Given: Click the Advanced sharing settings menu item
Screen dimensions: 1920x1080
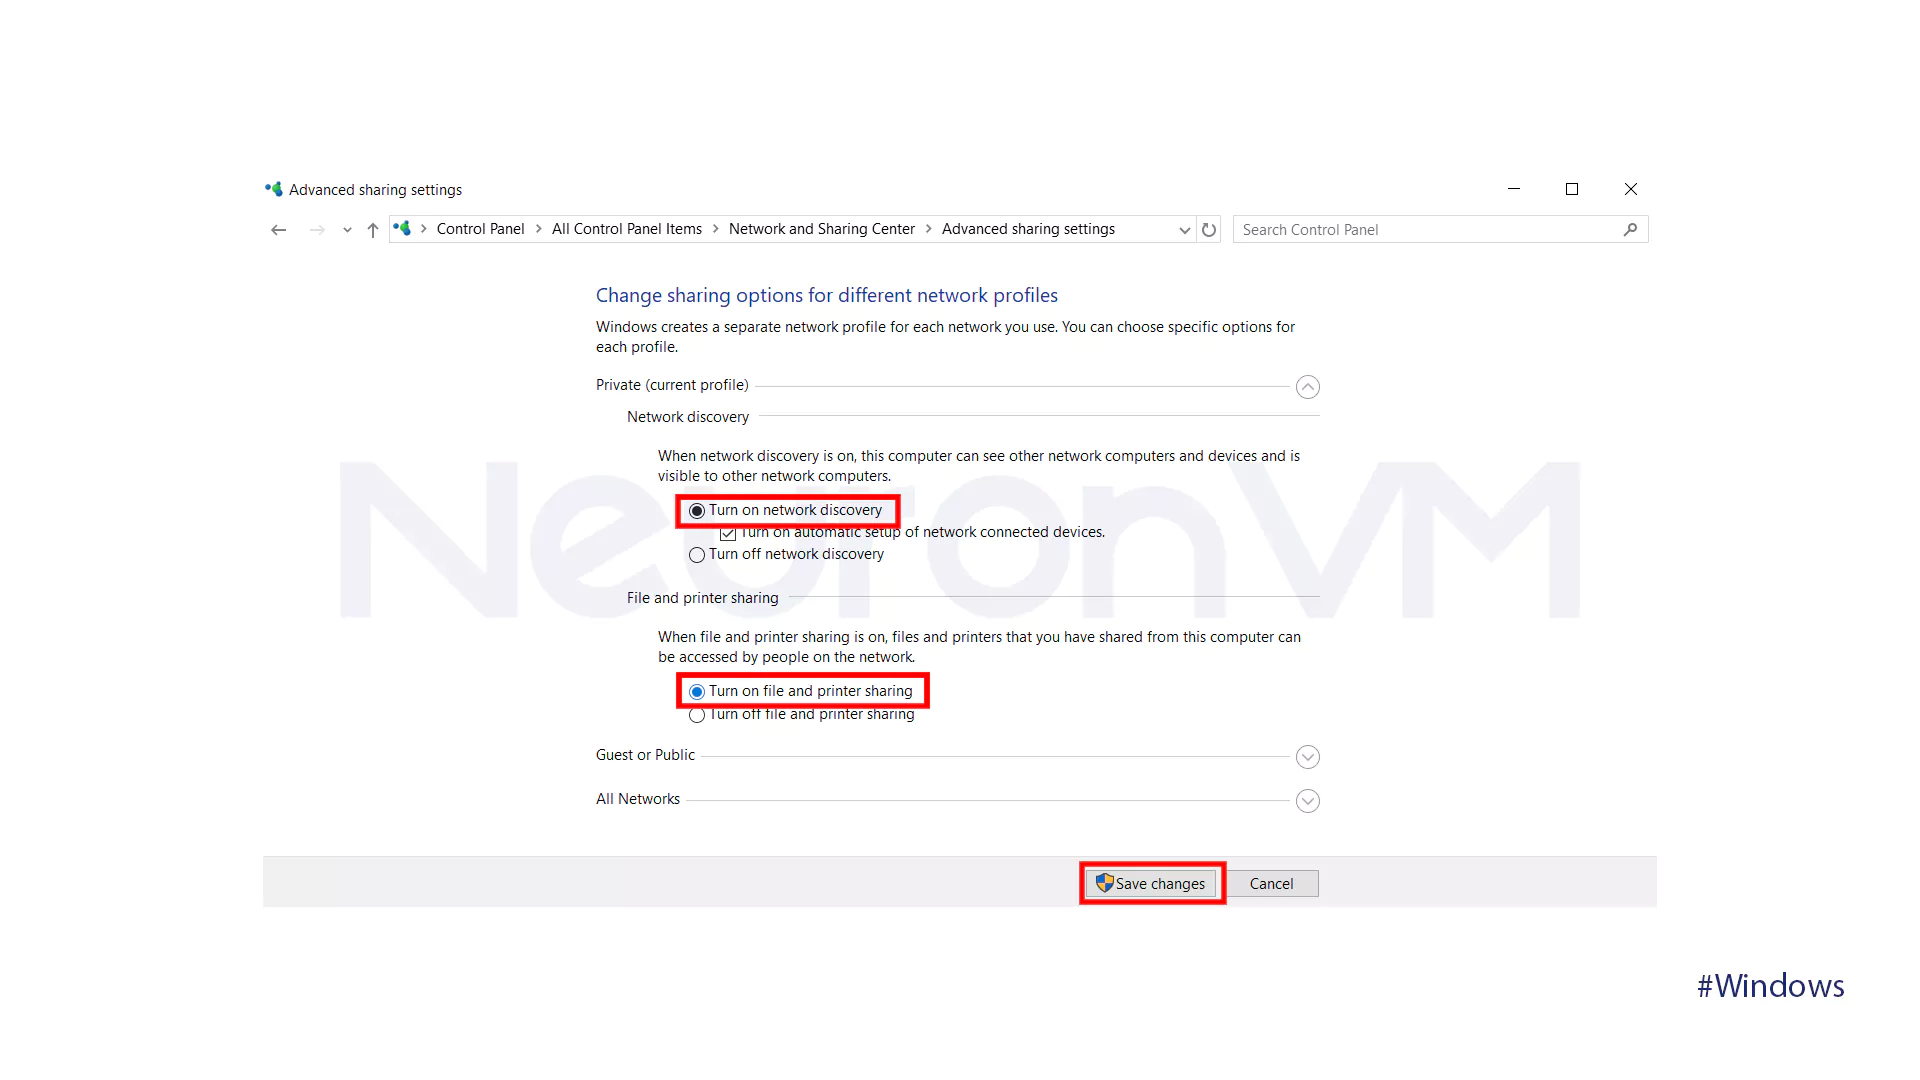Looking at the screenshot, I should tap(1027, 228).
